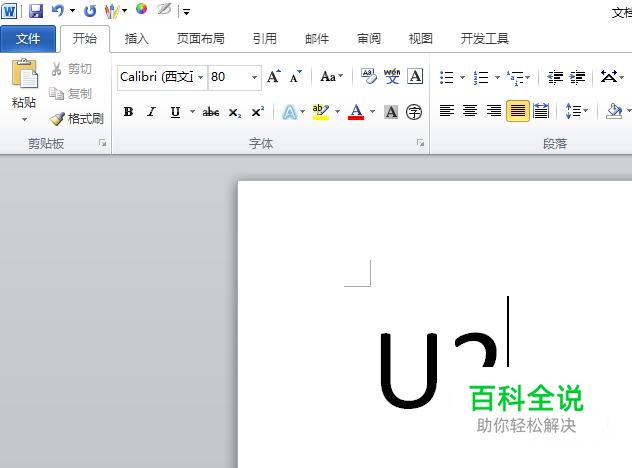632x468 pixels.
Task: Toggle superscript formatting
Action: tap(258, 112)
